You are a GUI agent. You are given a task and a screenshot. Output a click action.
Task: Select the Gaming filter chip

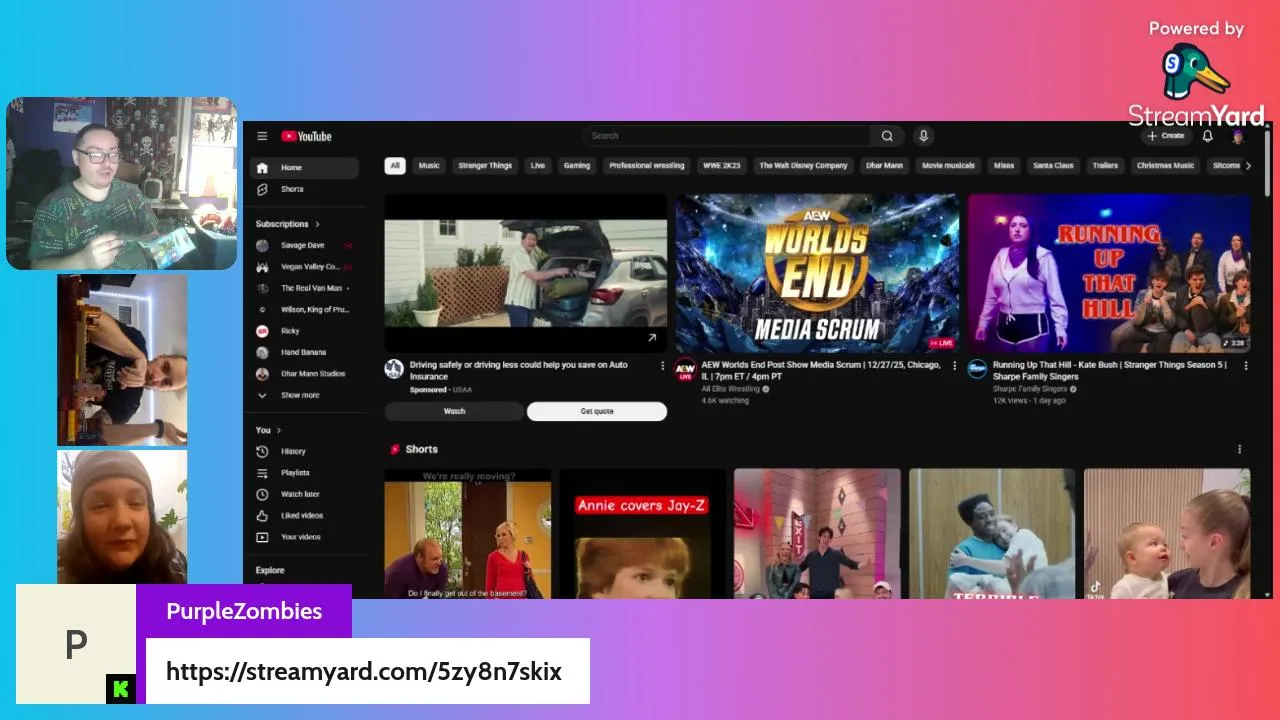click(x=577, y=166)
